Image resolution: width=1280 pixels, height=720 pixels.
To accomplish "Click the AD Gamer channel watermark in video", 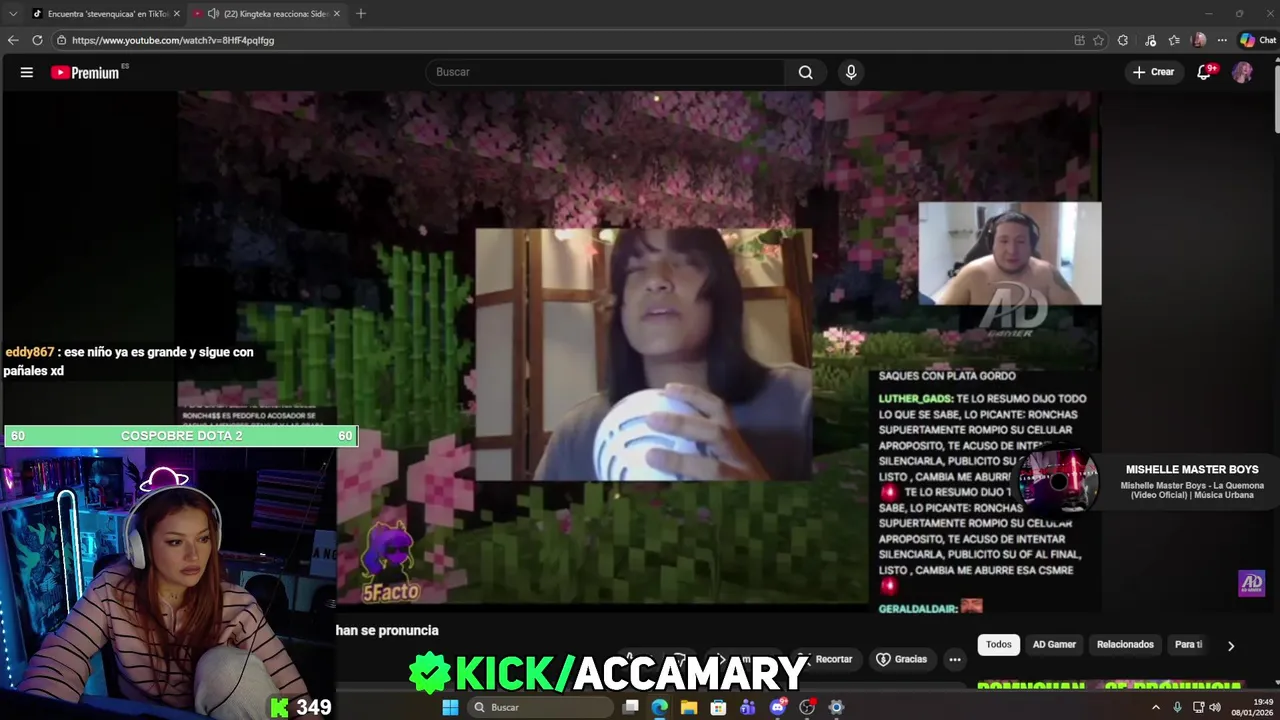I will pyautogui.click(x=1252, y=583).
